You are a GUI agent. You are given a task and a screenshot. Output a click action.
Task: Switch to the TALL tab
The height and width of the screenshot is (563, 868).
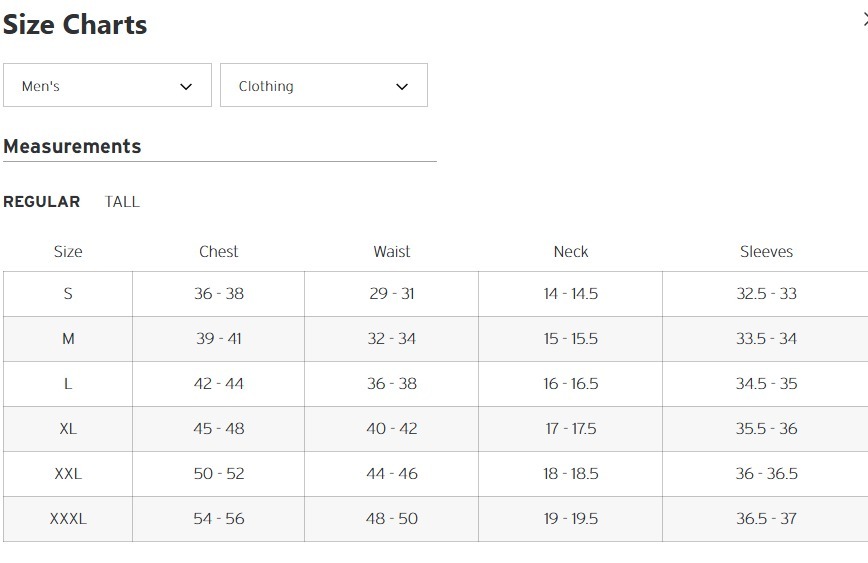122,202
